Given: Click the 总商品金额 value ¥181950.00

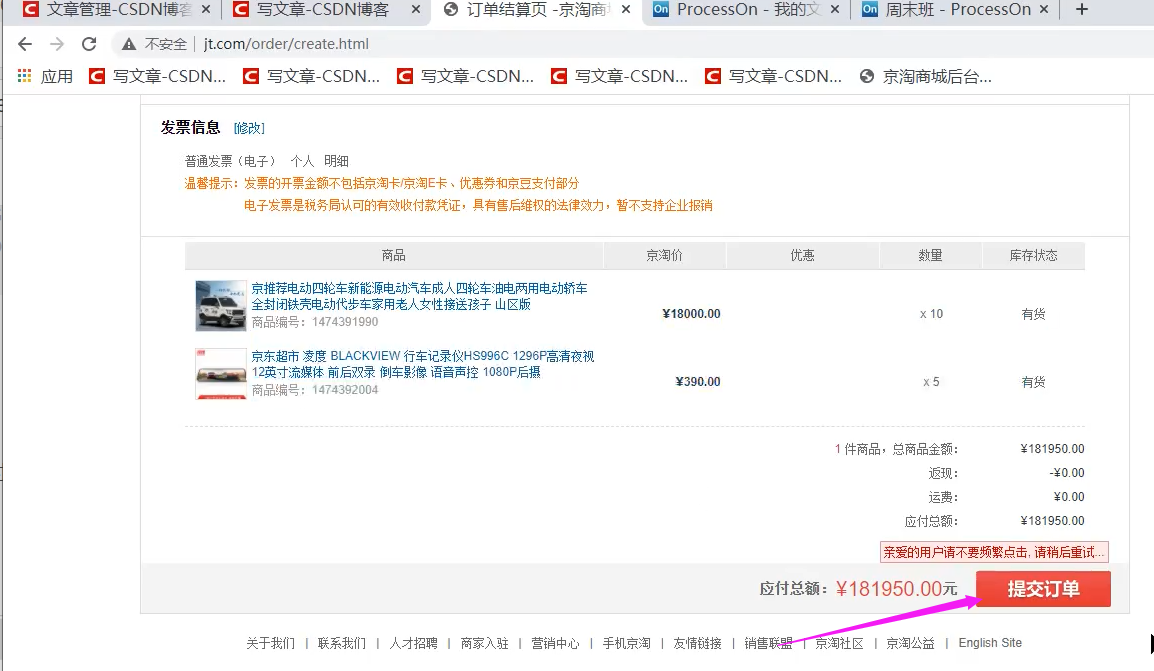Looking at the screenshot, I should tap(1052, 449).
